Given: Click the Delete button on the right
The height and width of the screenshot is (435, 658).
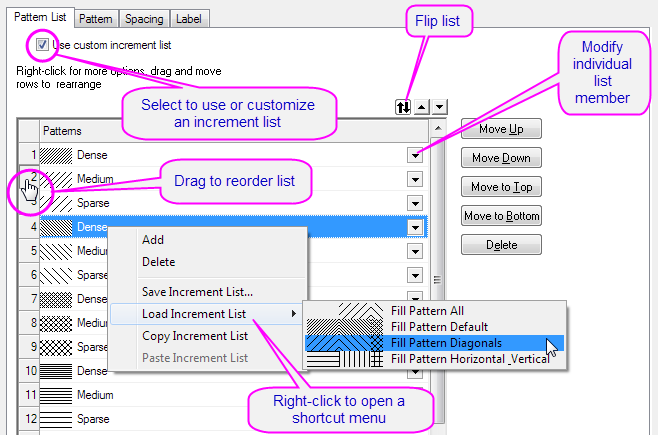Looking at the screenshot, I should coord(501,244).
